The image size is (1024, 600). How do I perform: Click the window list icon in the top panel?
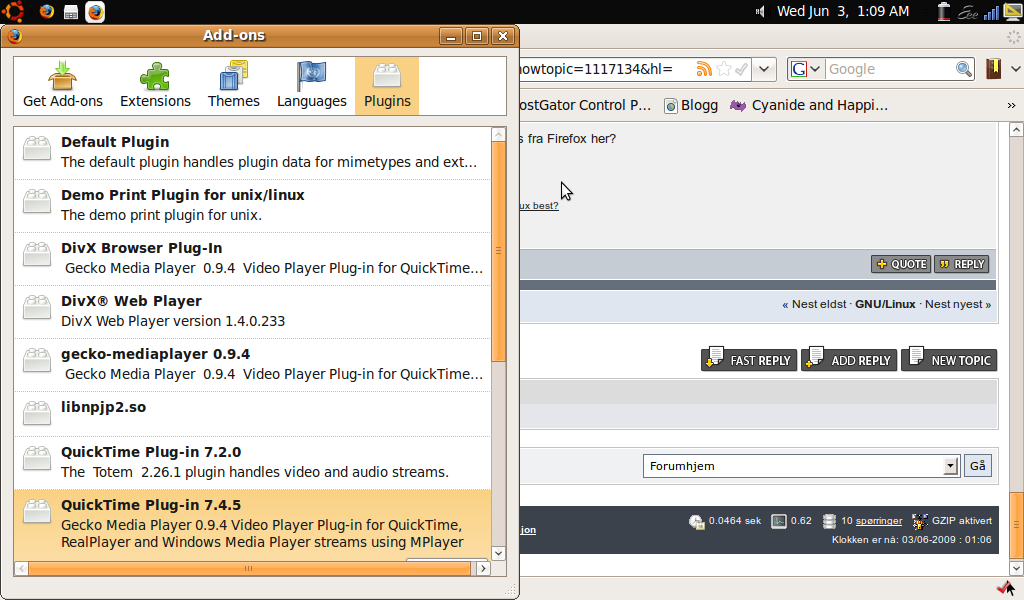click(x=71, y=12)
